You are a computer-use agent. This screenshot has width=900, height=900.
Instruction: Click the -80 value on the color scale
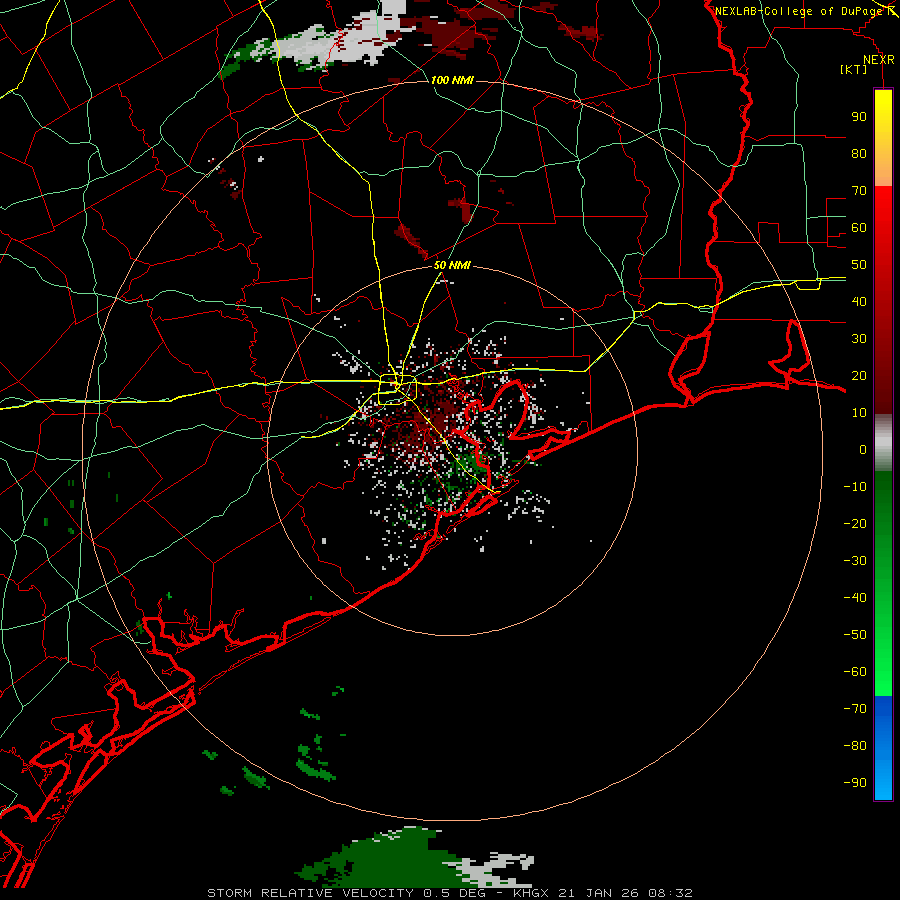point(855,746)
